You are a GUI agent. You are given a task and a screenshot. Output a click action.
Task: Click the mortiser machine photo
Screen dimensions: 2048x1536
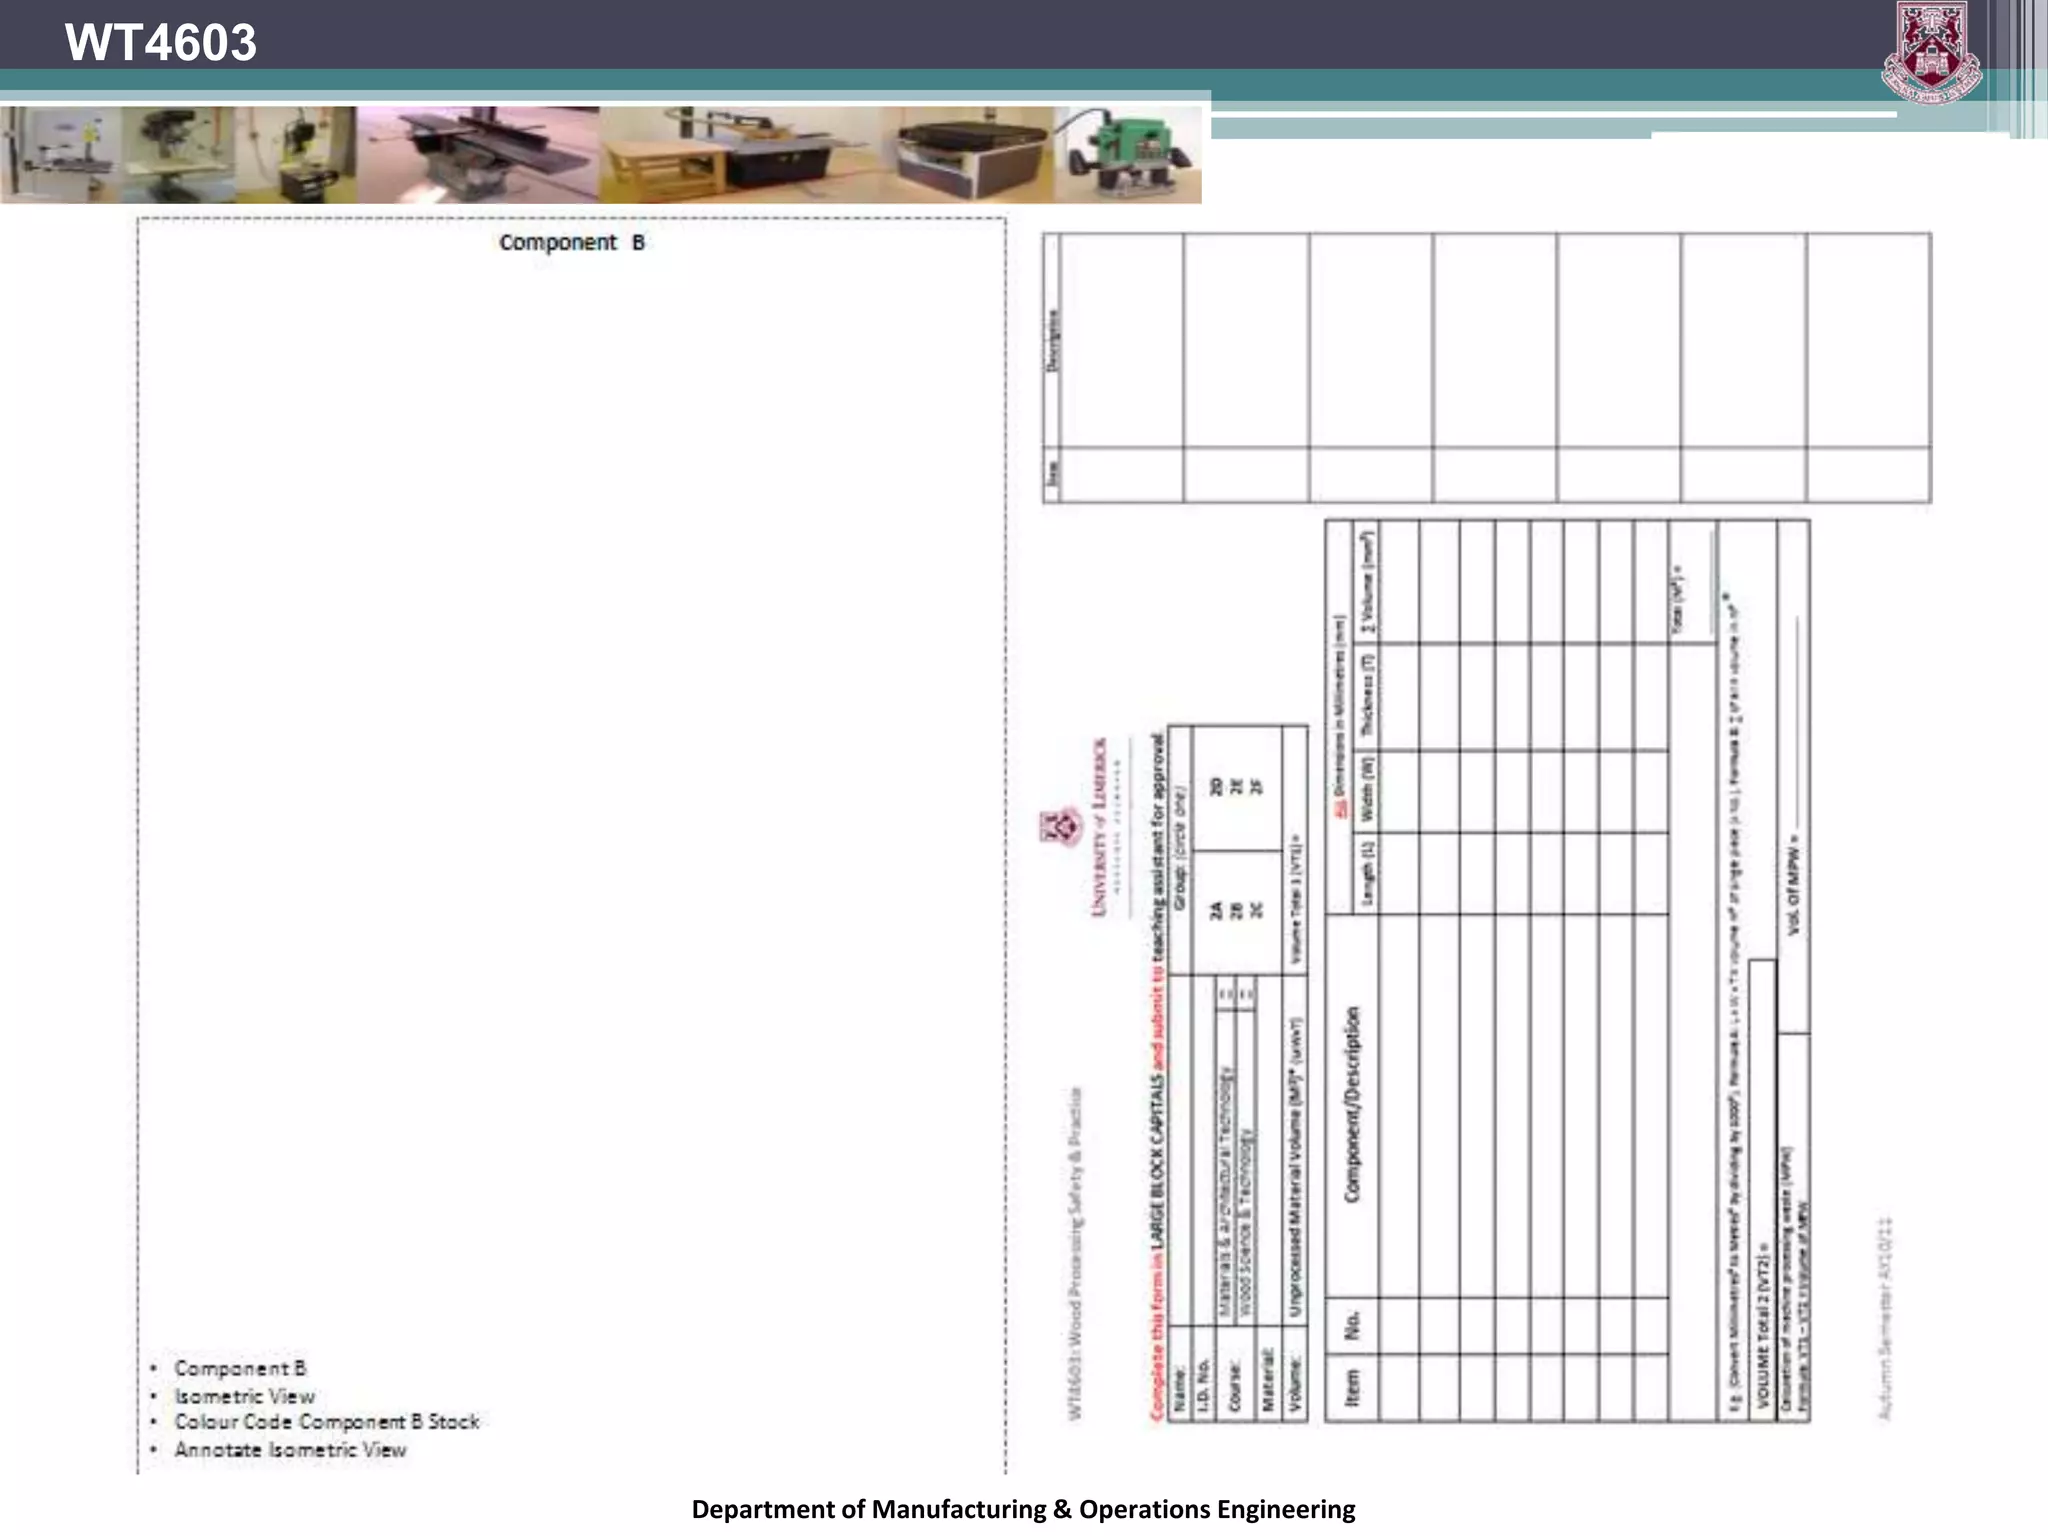298,155
